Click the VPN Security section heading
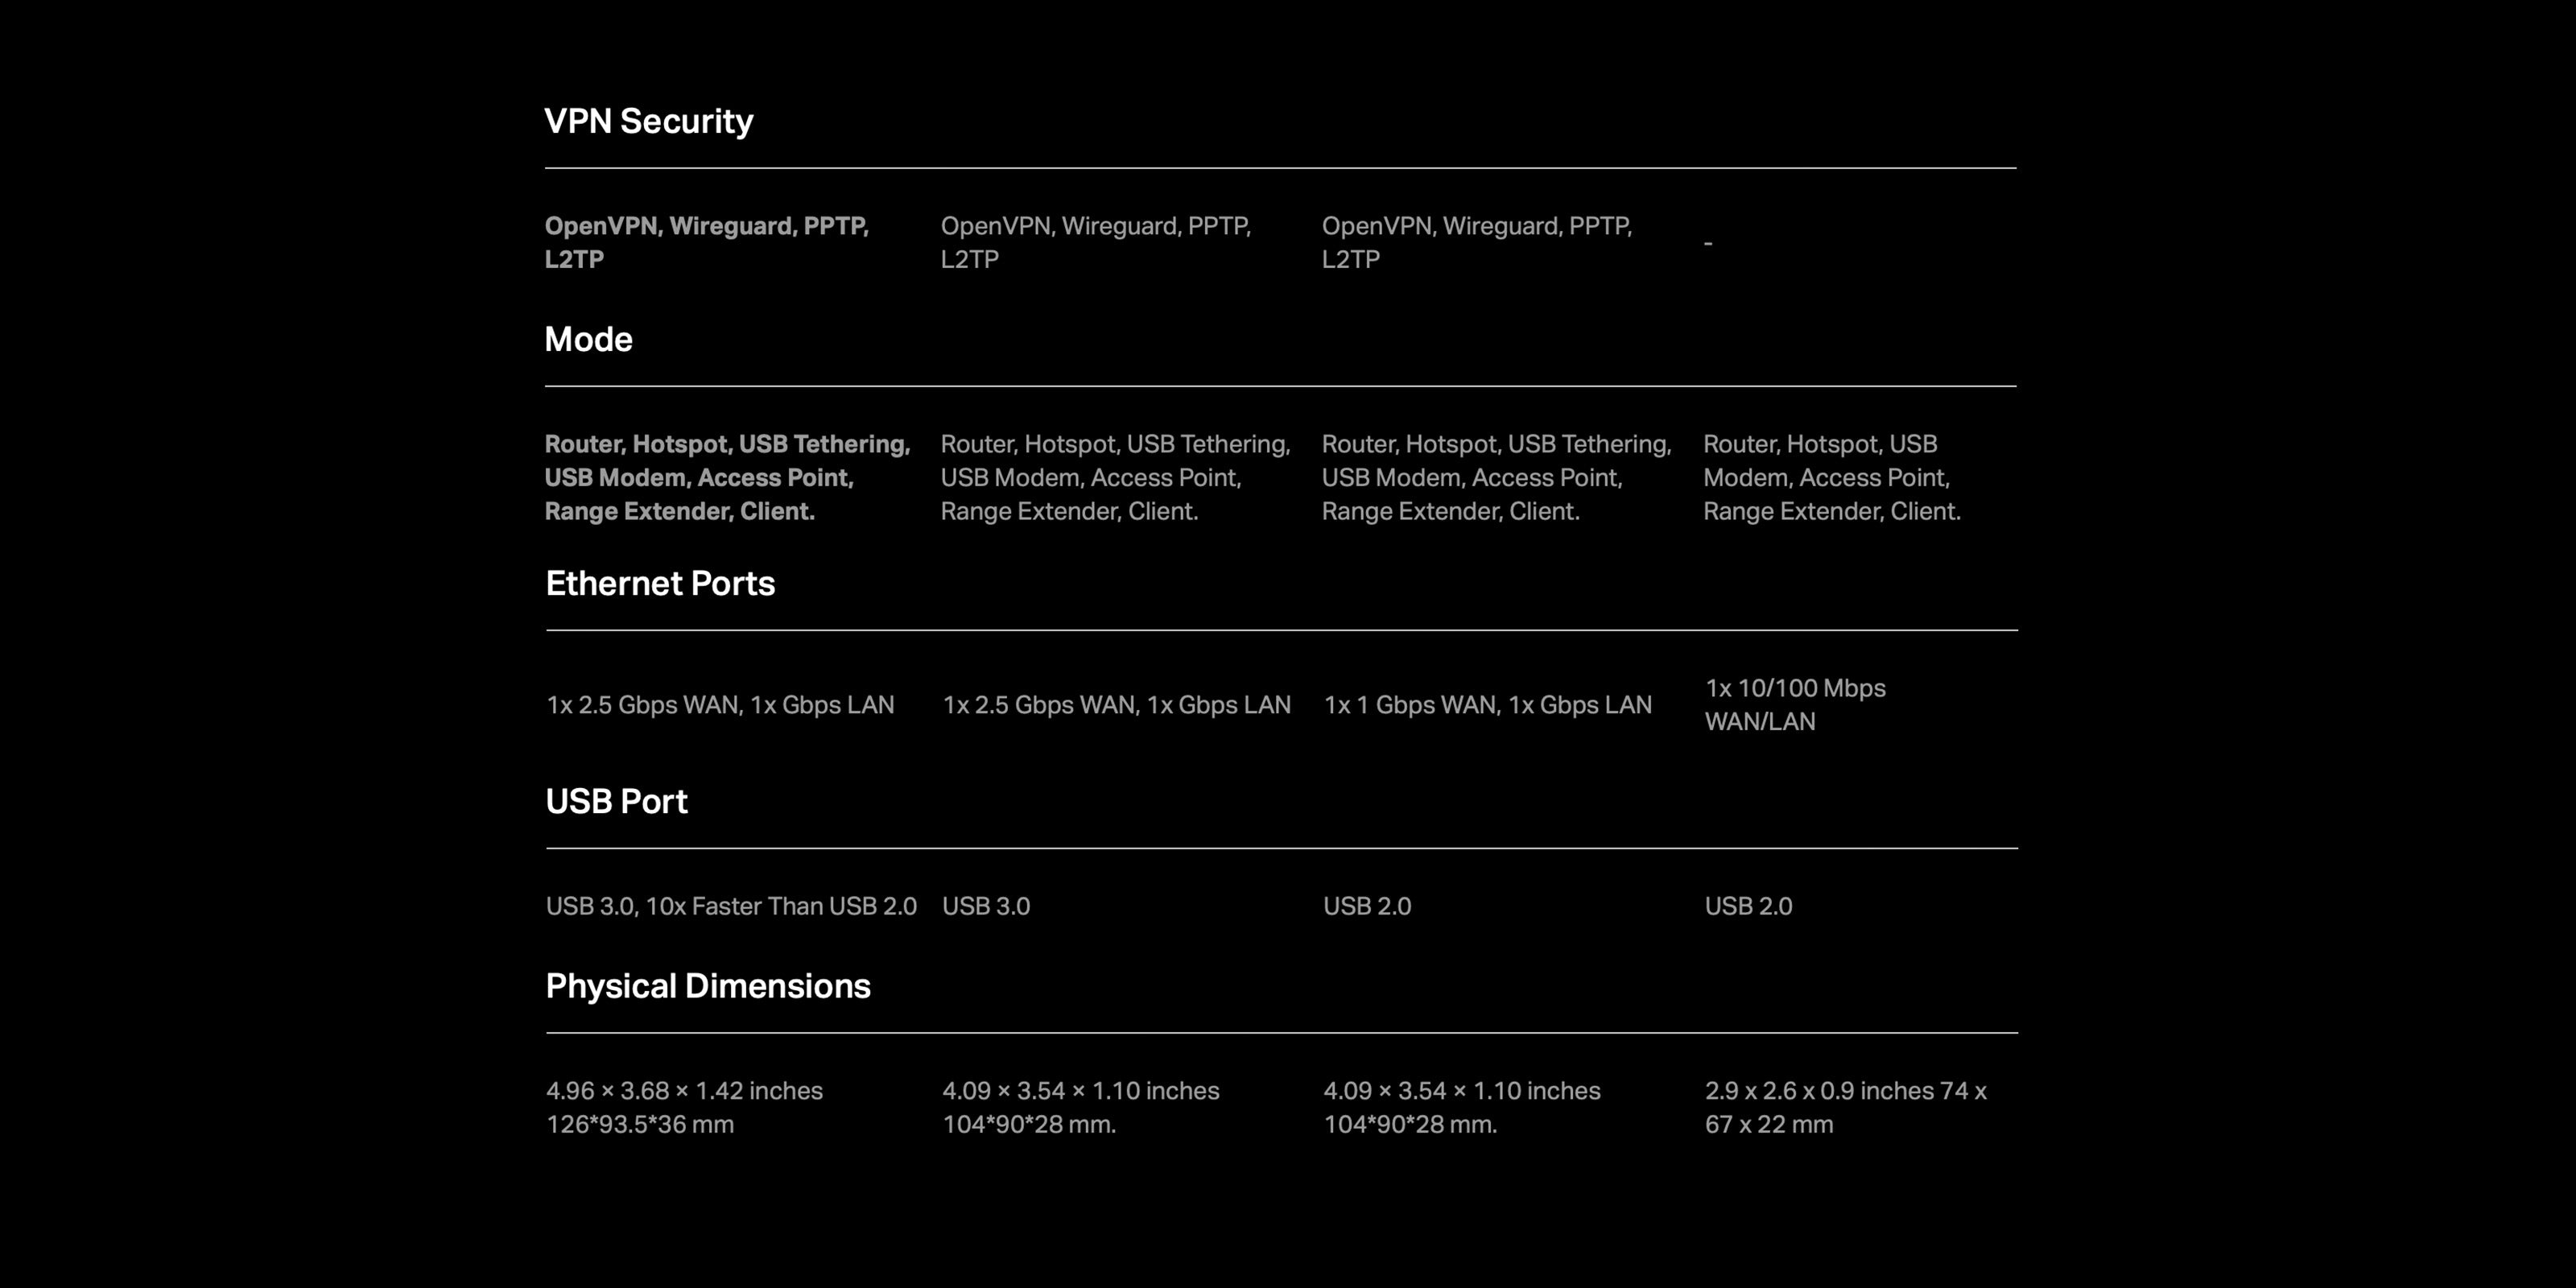2576x1288 pixels. 648,121
